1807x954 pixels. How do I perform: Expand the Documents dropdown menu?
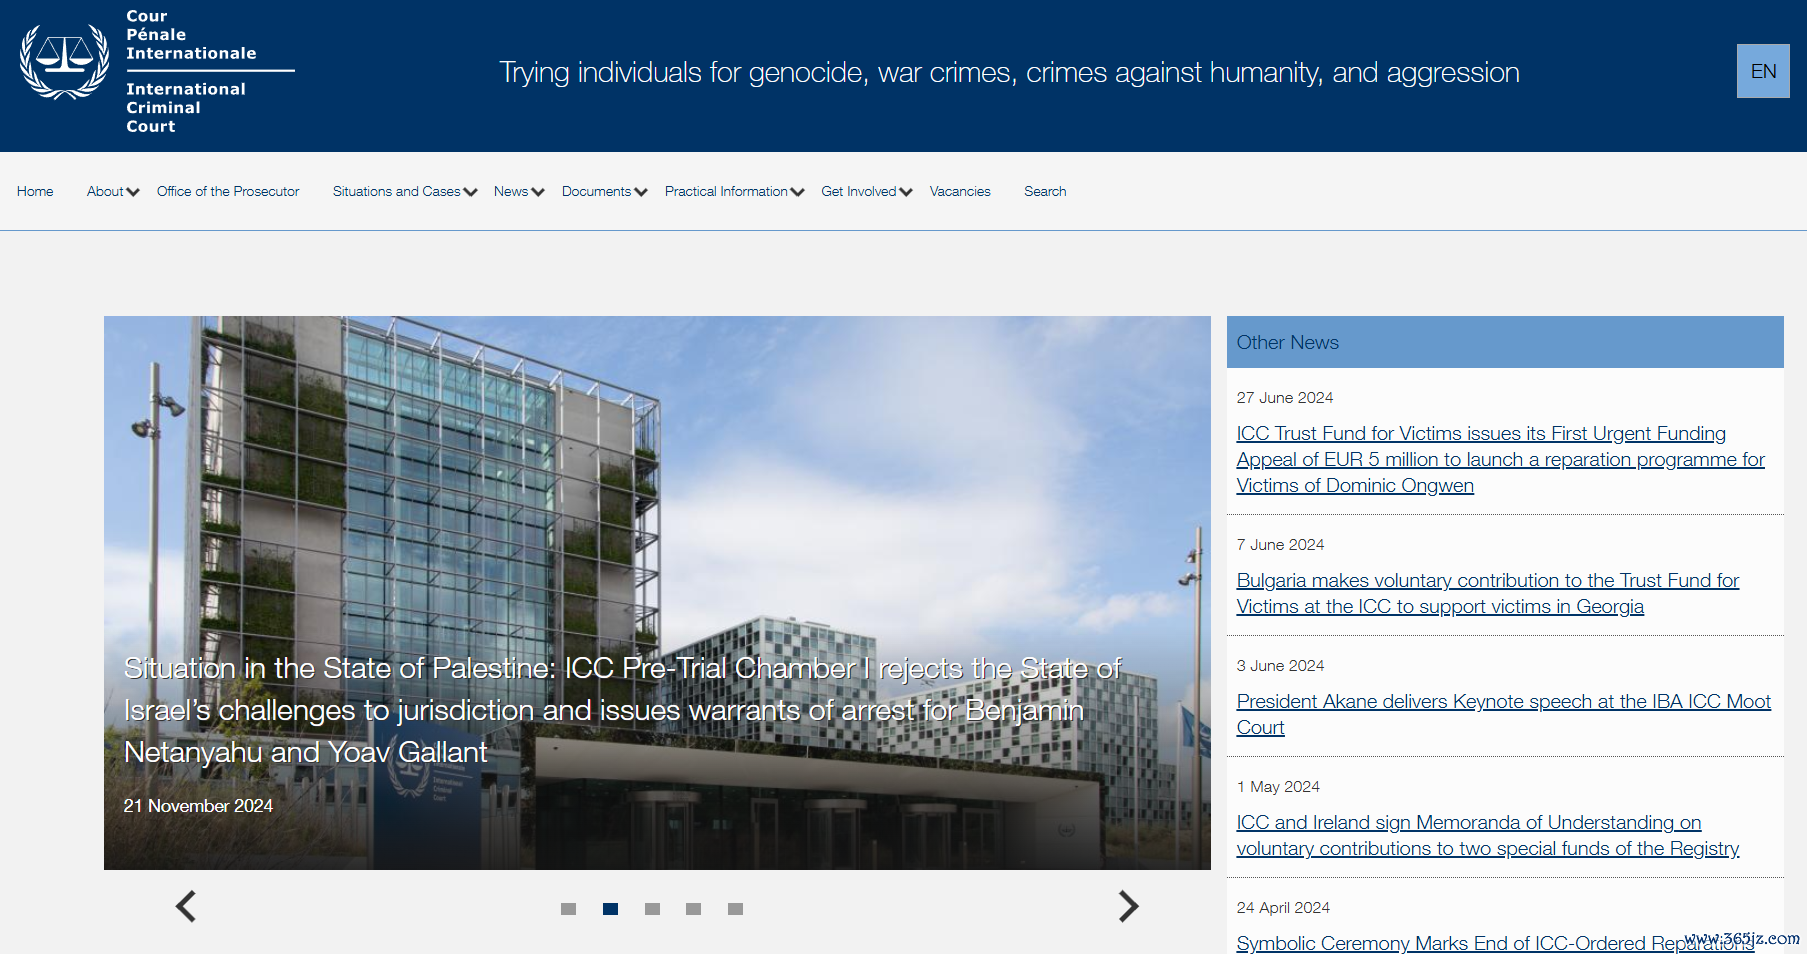click(x=605, y=191)
